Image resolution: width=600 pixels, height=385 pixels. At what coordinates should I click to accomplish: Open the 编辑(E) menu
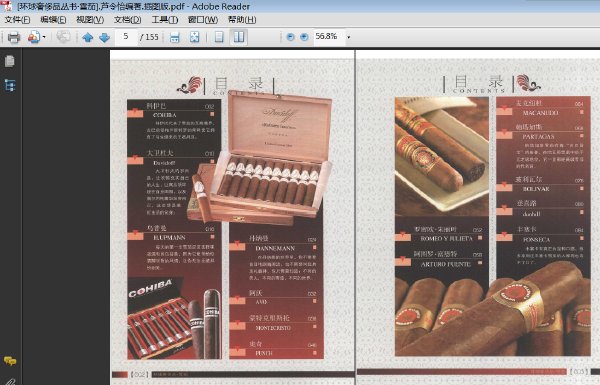coord(53,20)
